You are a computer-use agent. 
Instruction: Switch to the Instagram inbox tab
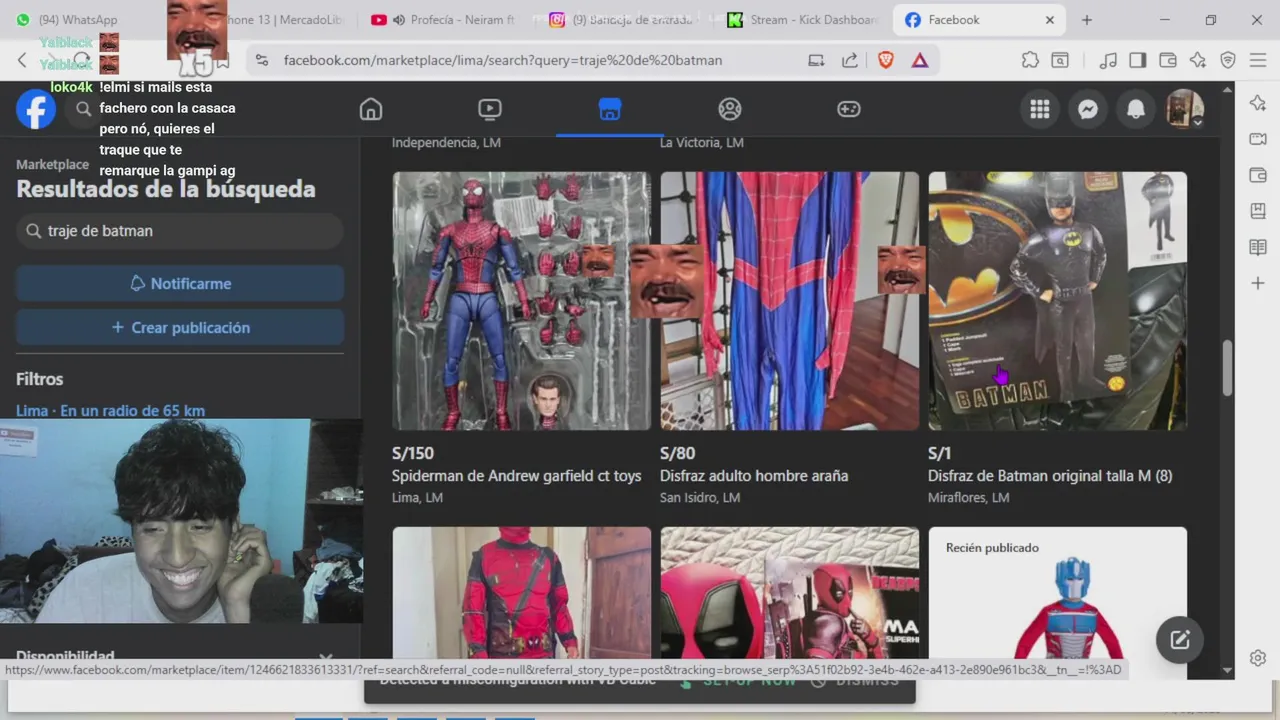(620, 20)
